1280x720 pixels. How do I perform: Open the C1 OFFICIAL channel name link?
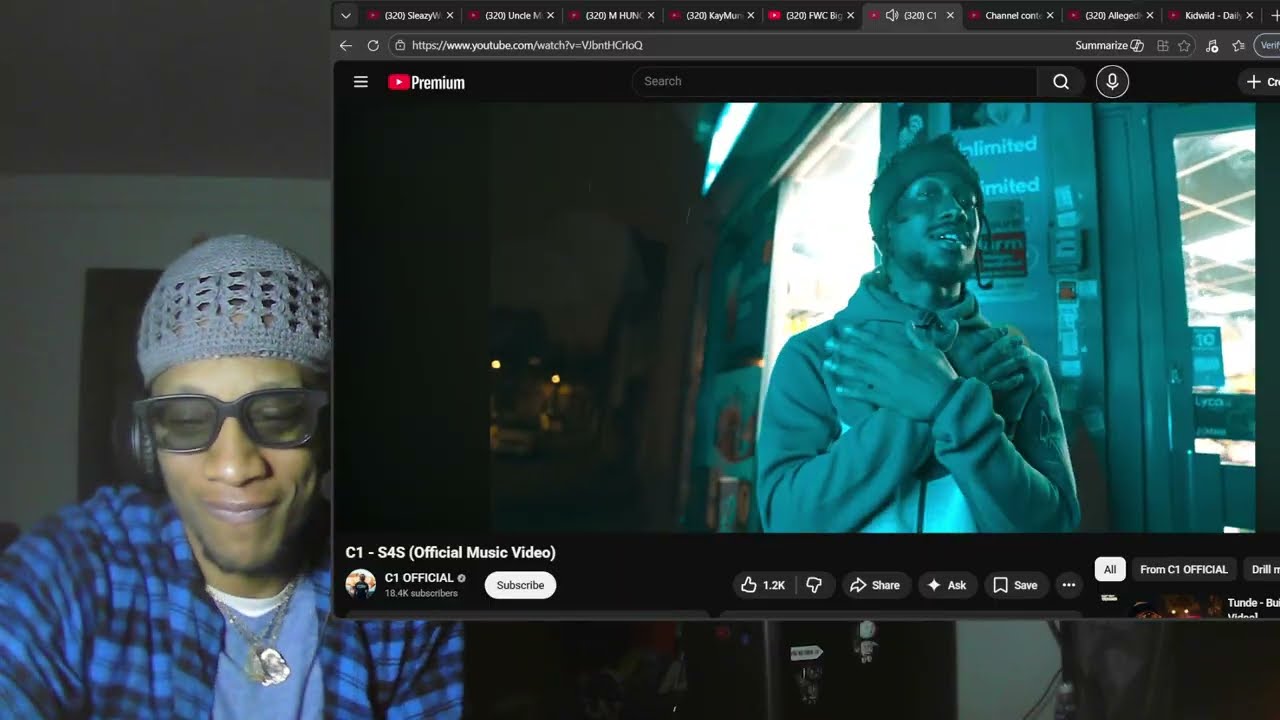419,578
